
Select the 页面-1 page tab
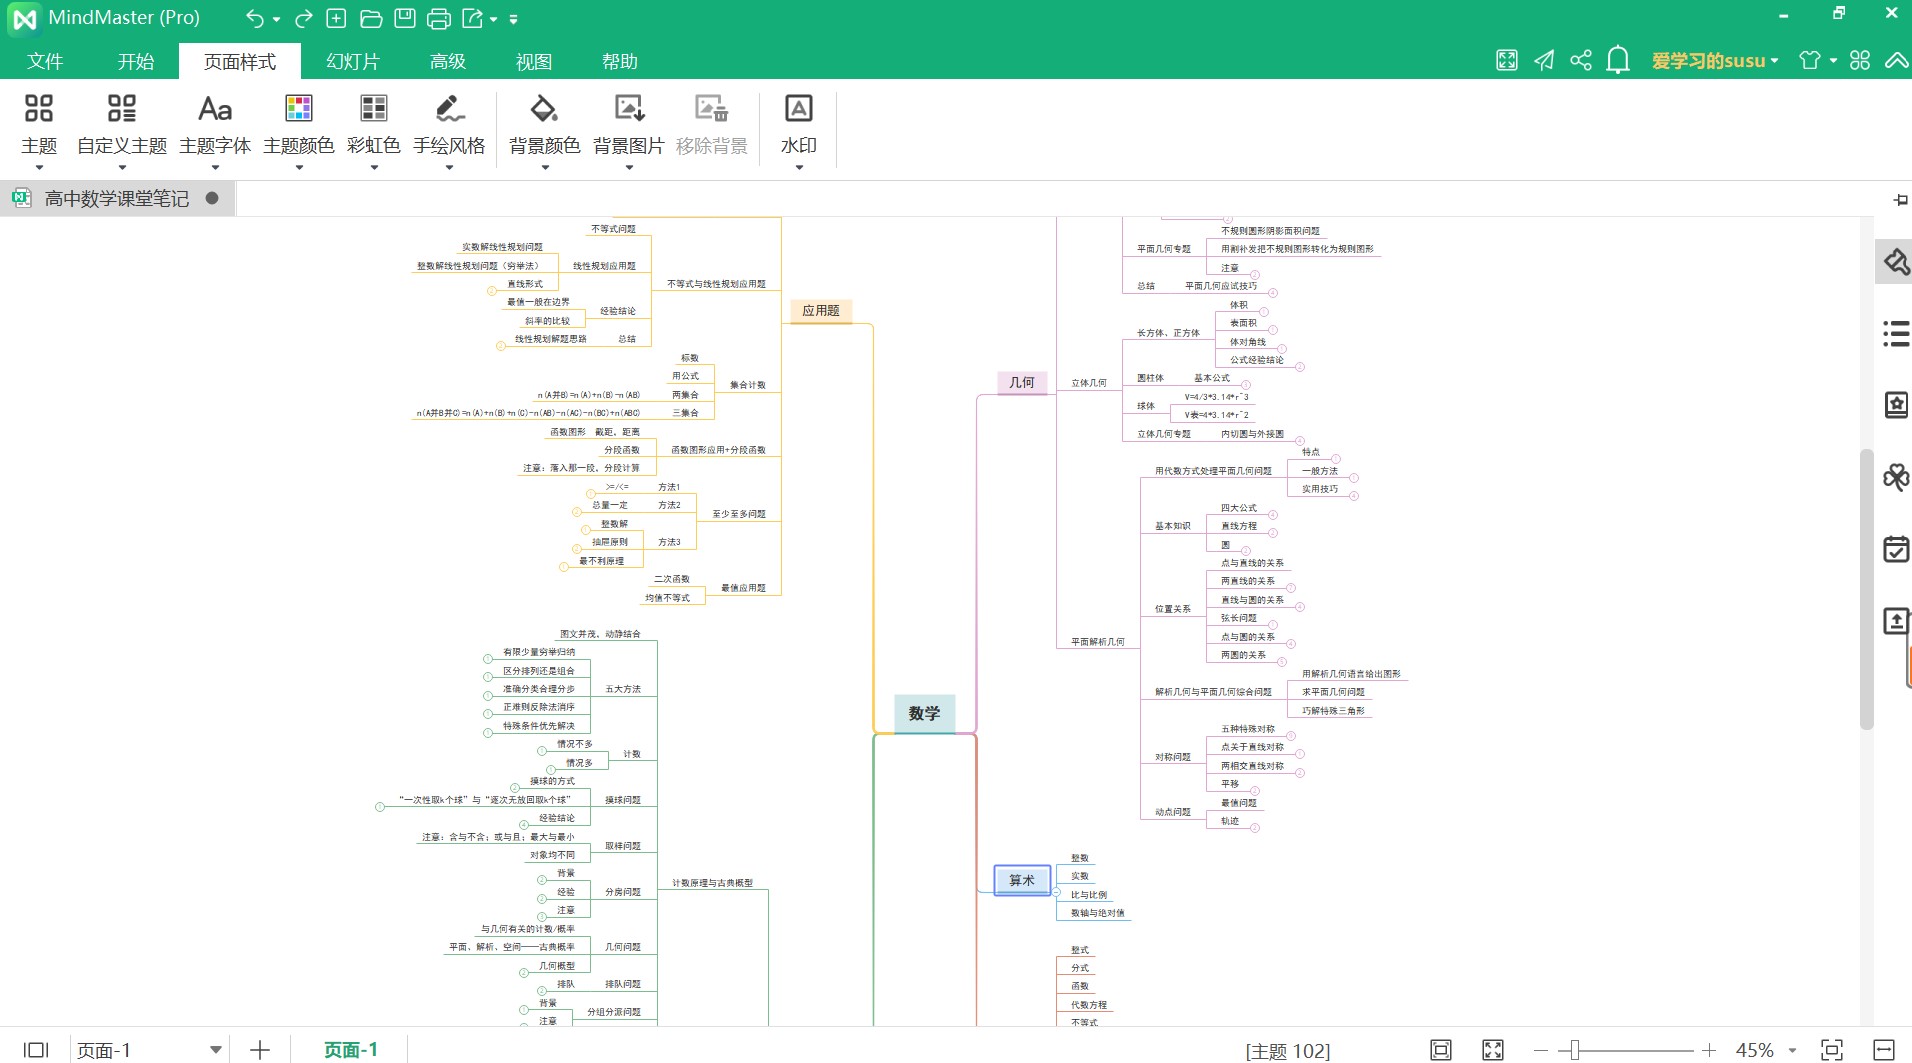(x=350, y=1050)
